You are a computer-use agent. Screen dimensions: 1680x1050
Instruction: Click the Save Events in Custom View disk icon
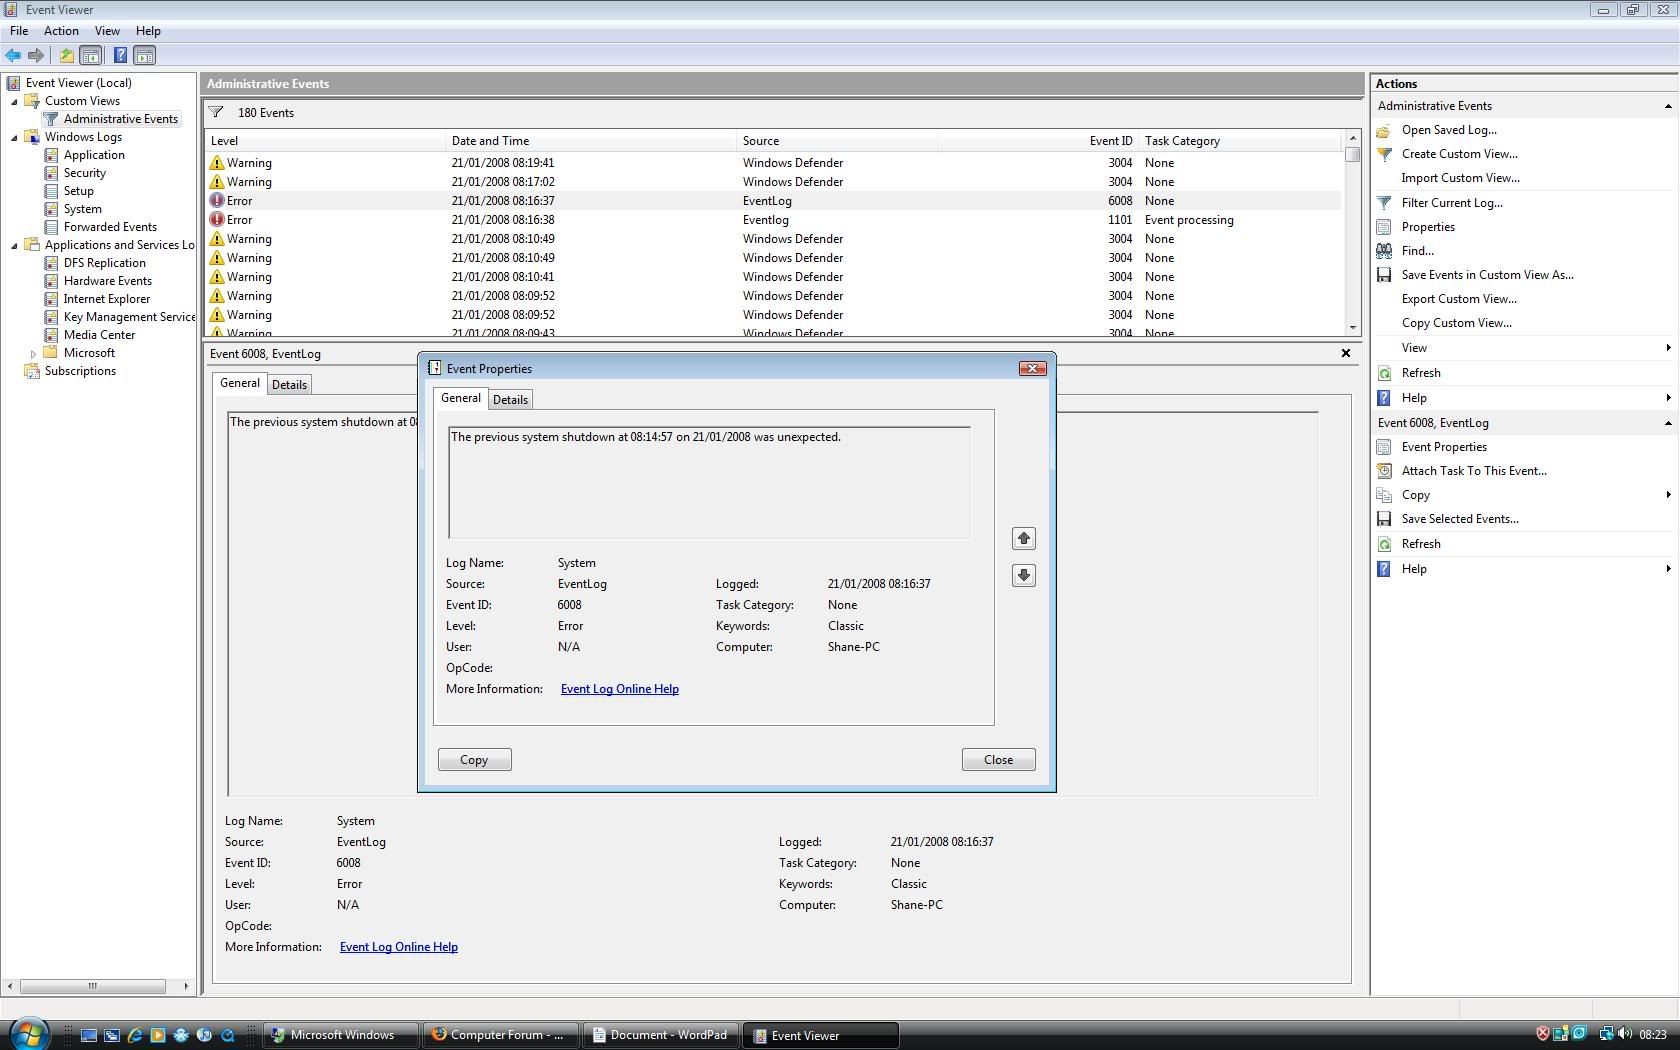pos(1384,275)
